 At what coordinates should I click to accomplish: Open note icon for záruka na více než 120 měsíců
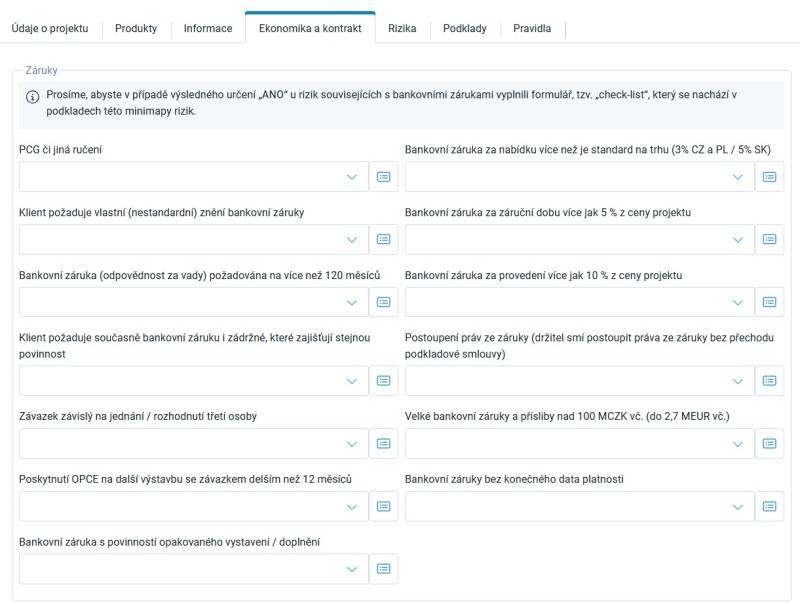(x=384, y=302)
